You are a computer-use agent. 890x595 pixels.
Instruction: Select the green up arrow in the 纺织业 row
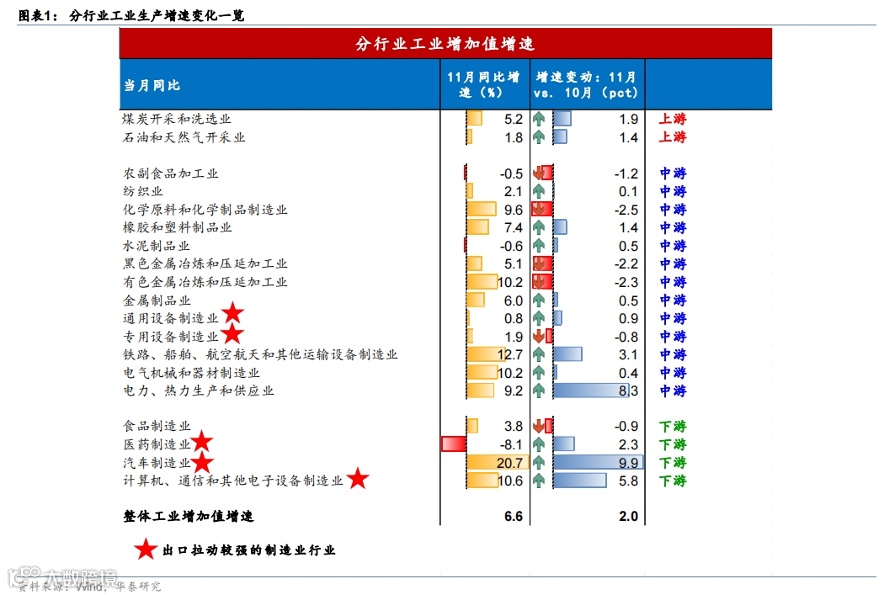pyautogui.click(x=539, y=191)
